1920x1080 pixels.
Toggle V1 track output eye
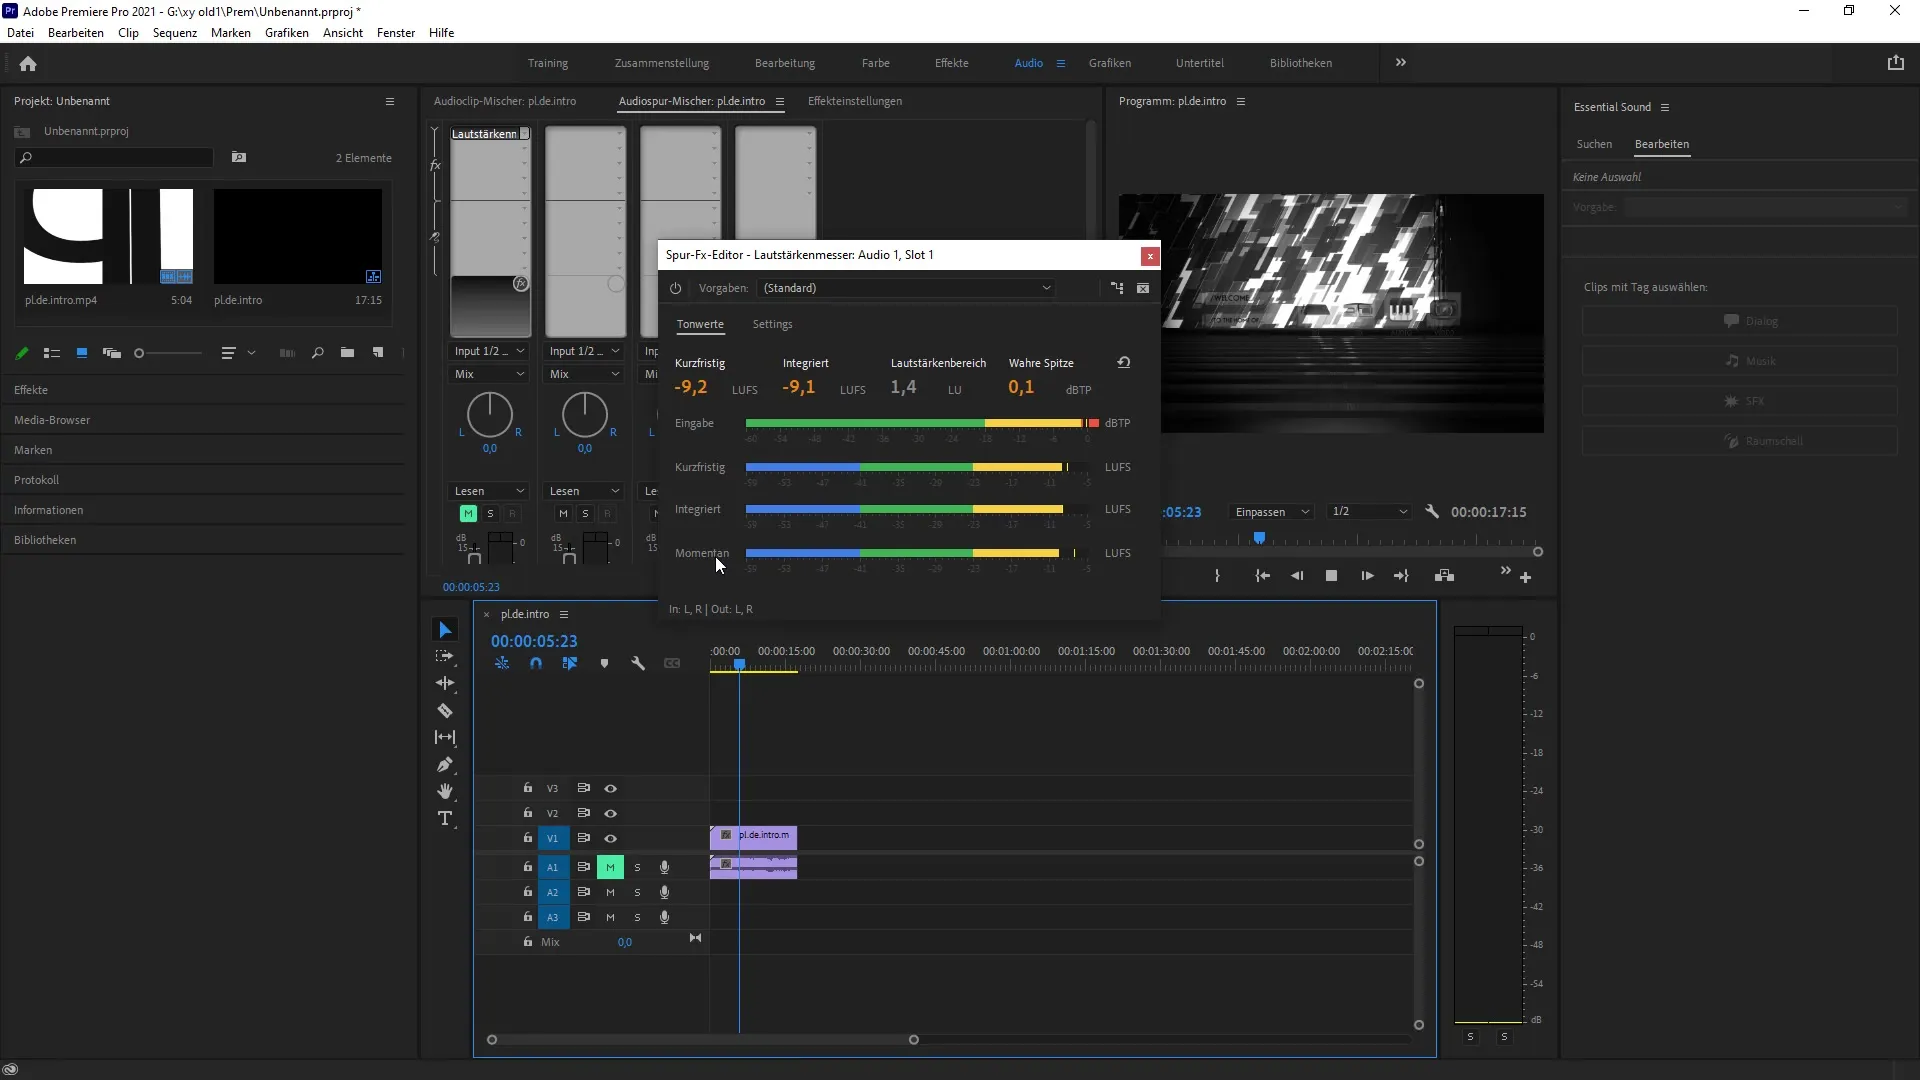[610, 838]
